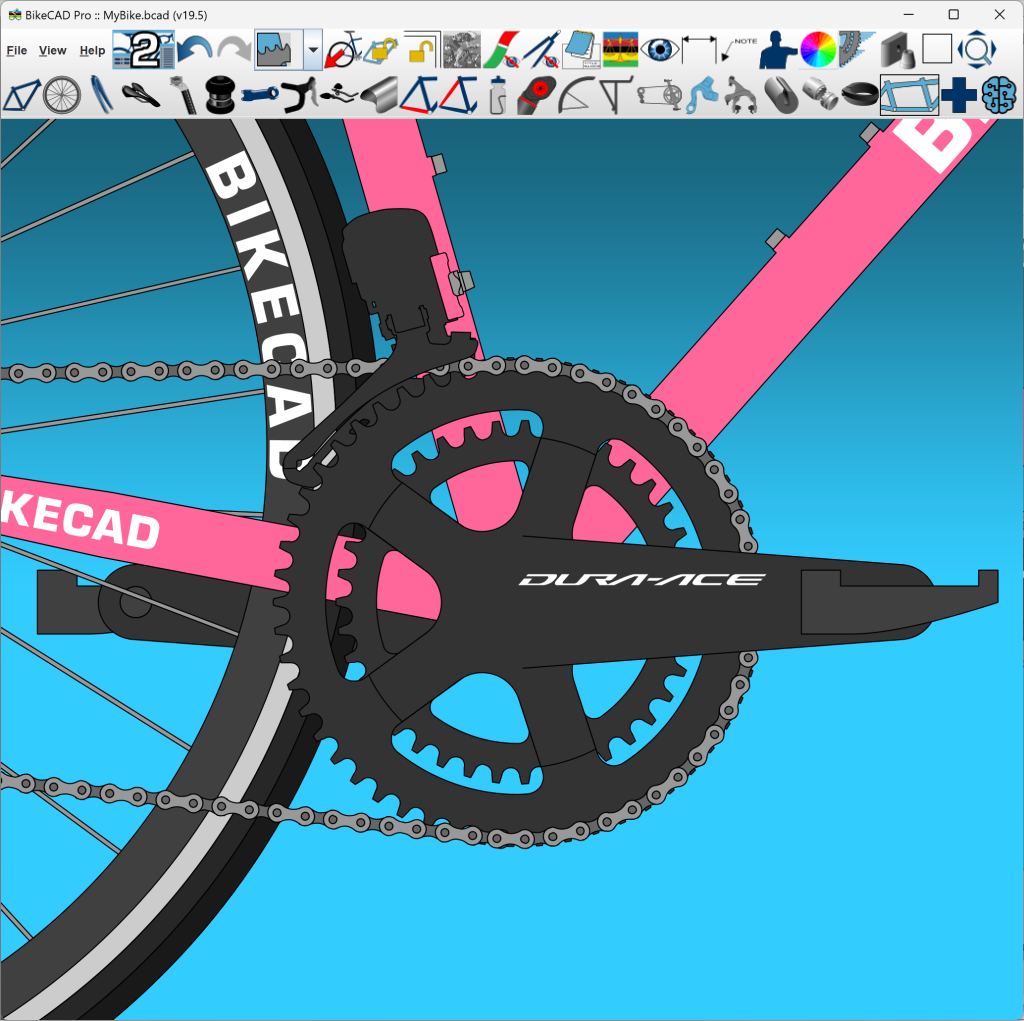The image size is (1024, 1021).
Task: Select the brake caliper icon
Action: click(x=740, y=95)
